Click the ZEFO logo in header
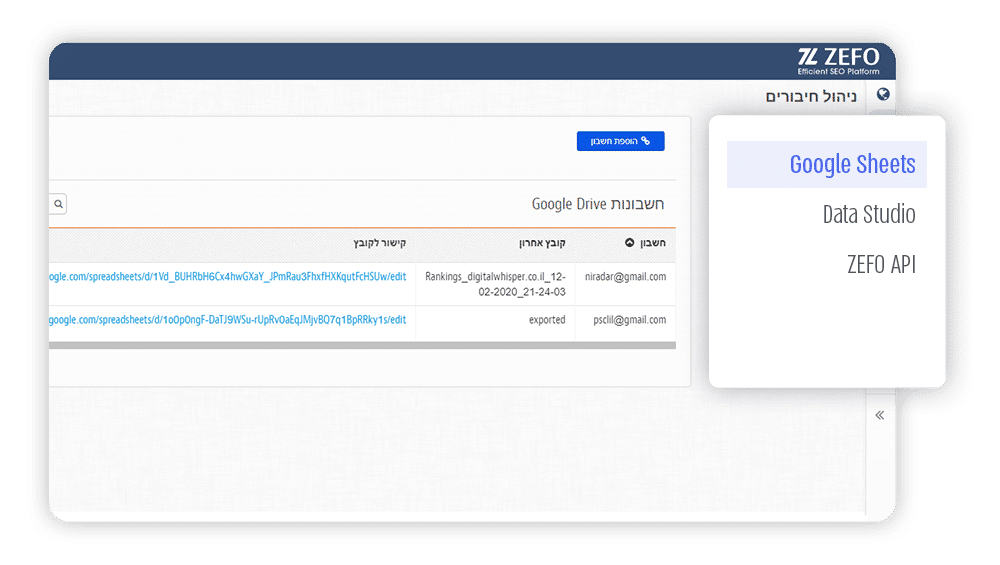 [x=838, y=61]
